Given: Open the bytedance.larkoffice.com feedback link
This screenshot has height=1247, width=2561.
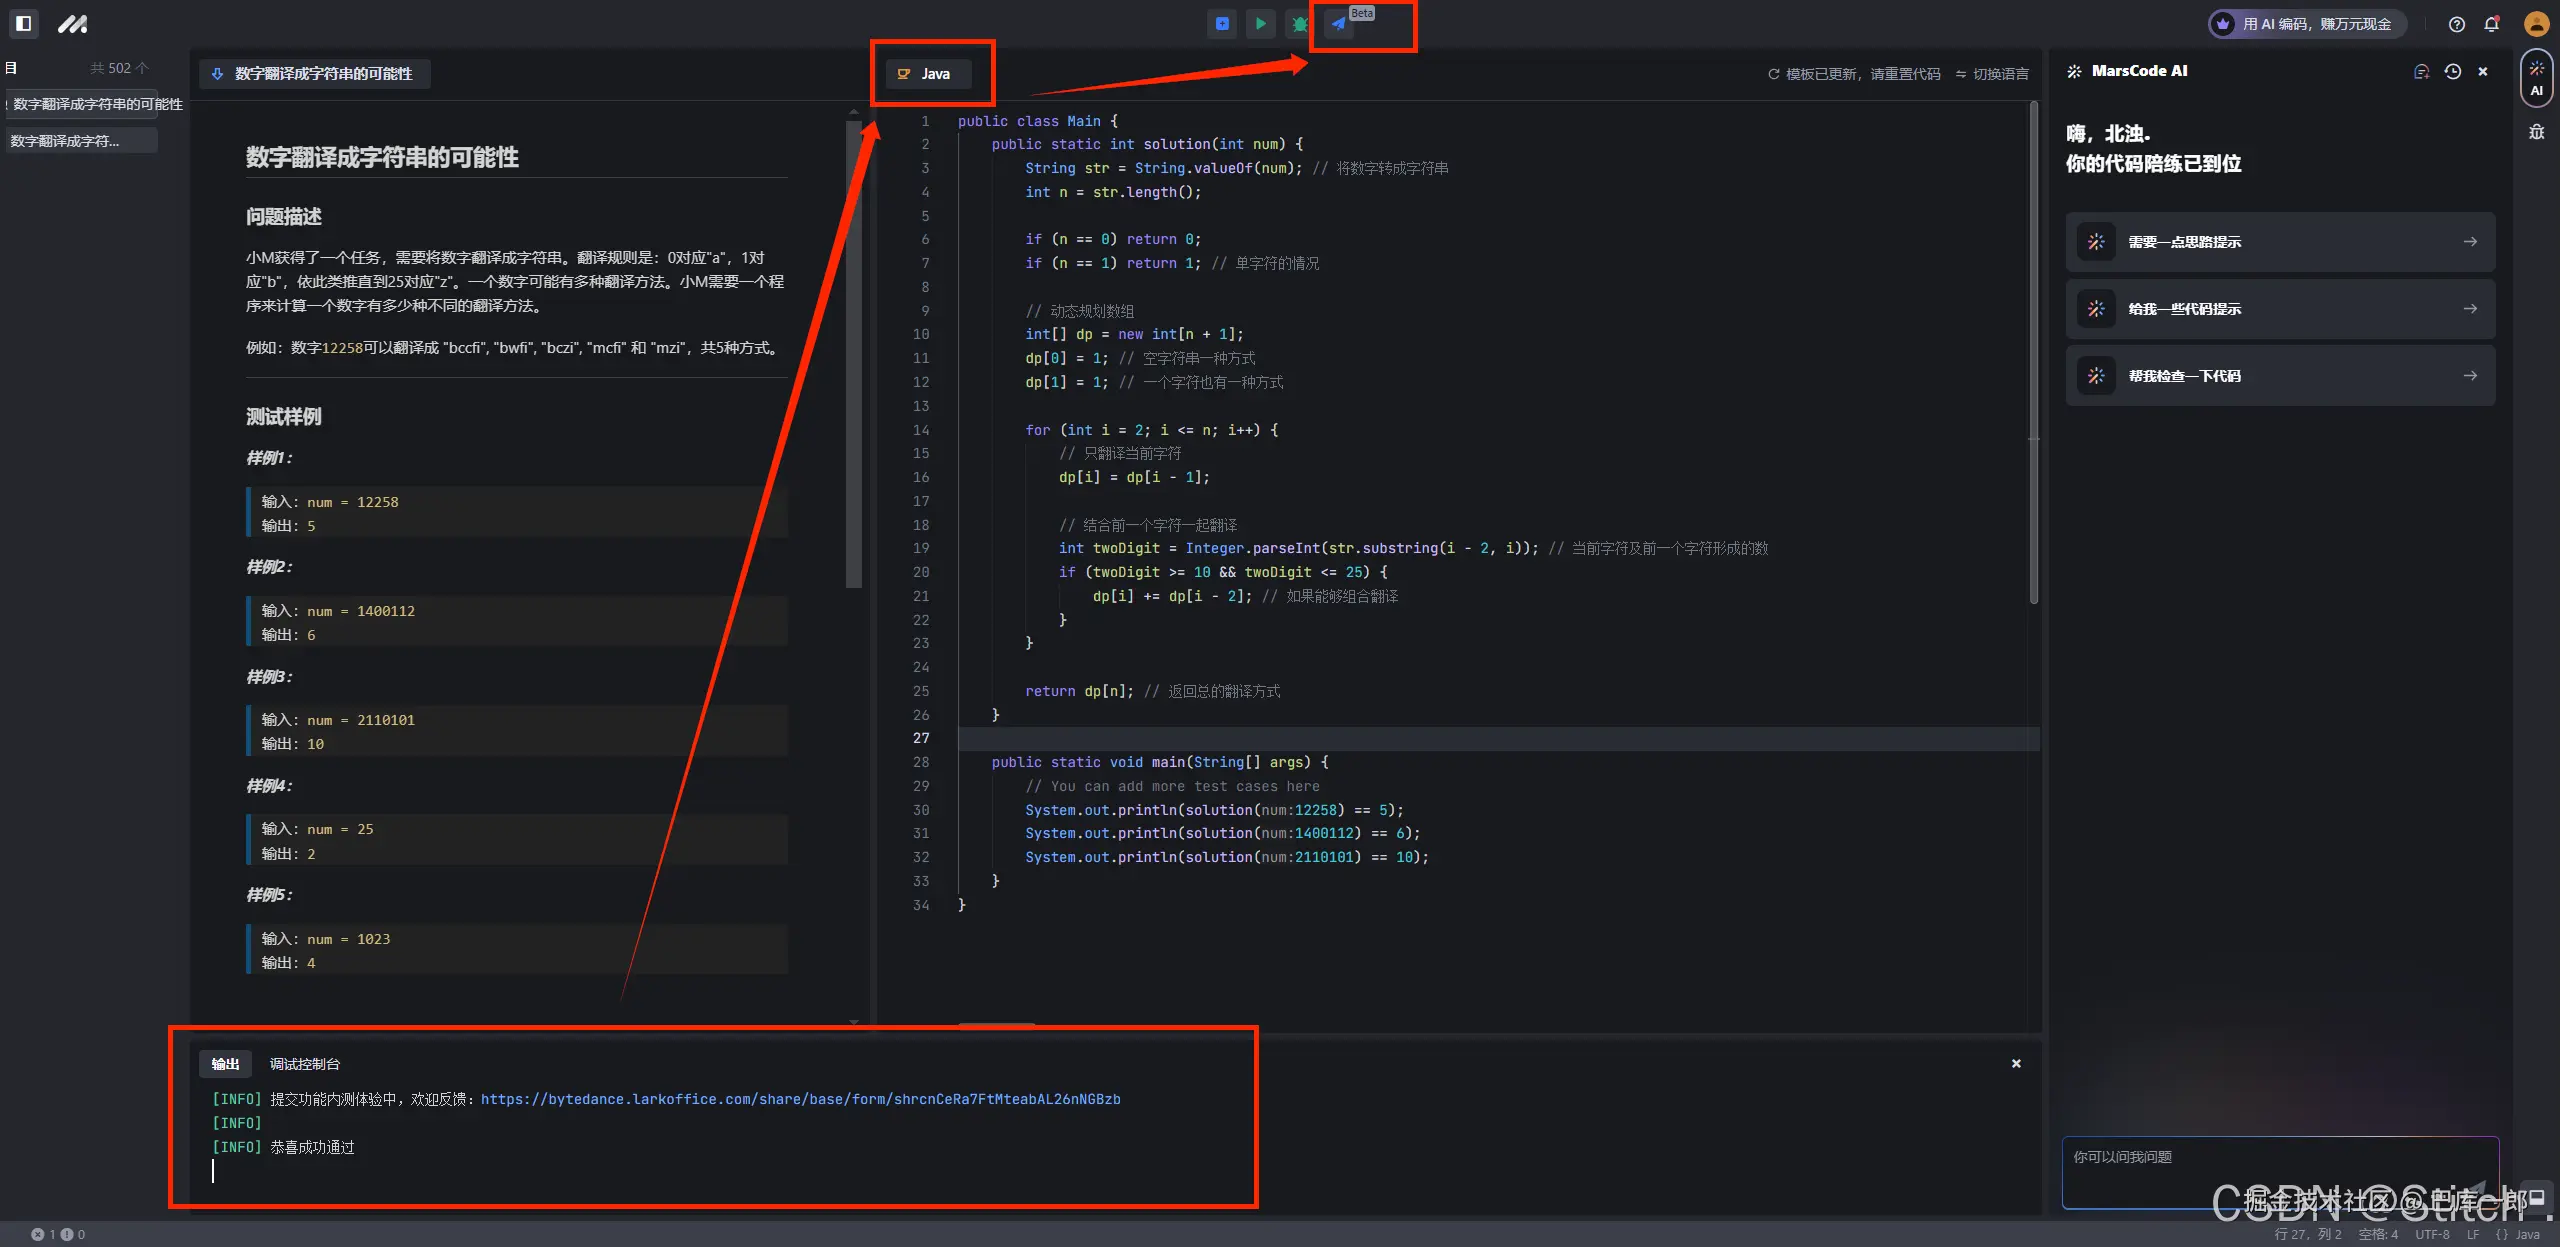Looking at the screenshot, I should pyautogui.click(x=800, y=1099).
